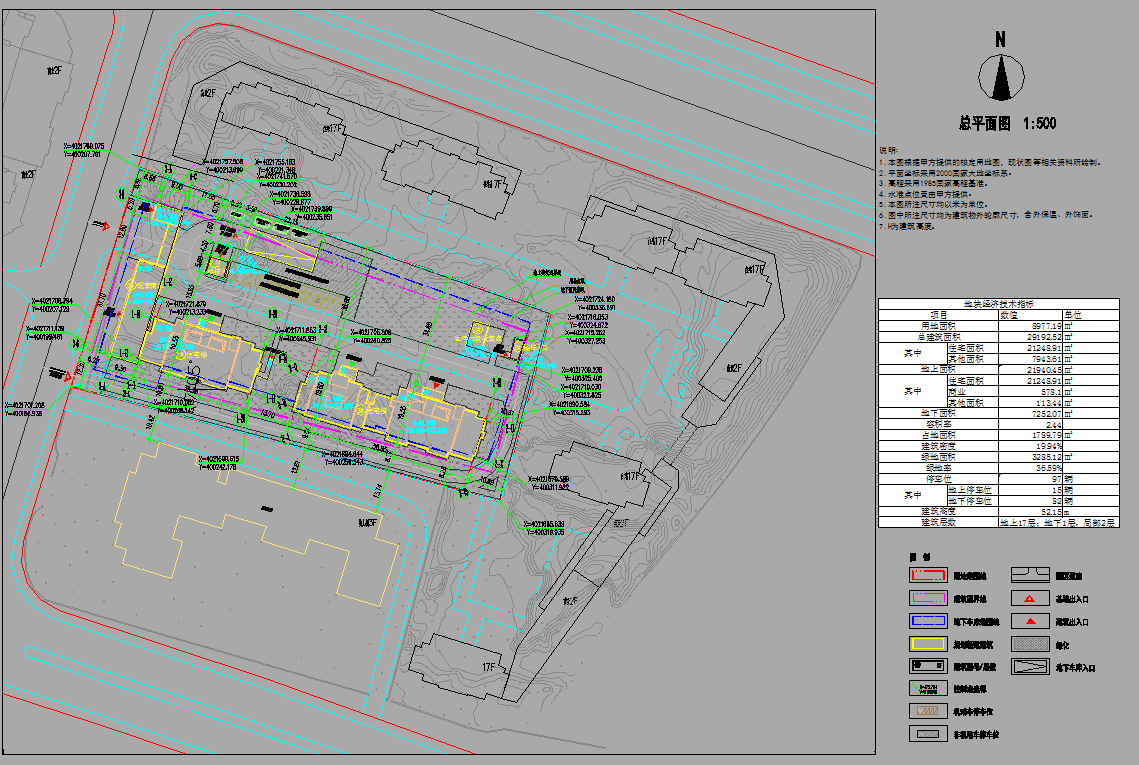Click the magenta setback line legend symbol
This screenshot has height=765, width=1139.
click(926, 598)
